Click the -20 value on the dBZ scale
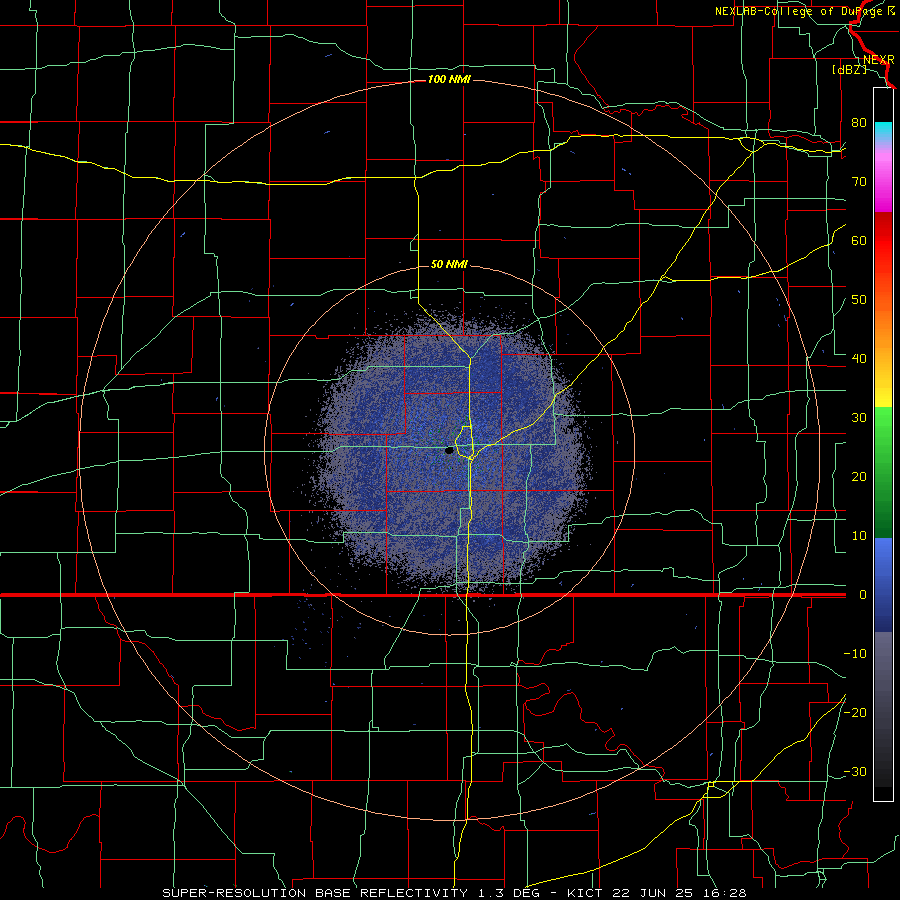900x900 pixels. [x=855, y=713]
